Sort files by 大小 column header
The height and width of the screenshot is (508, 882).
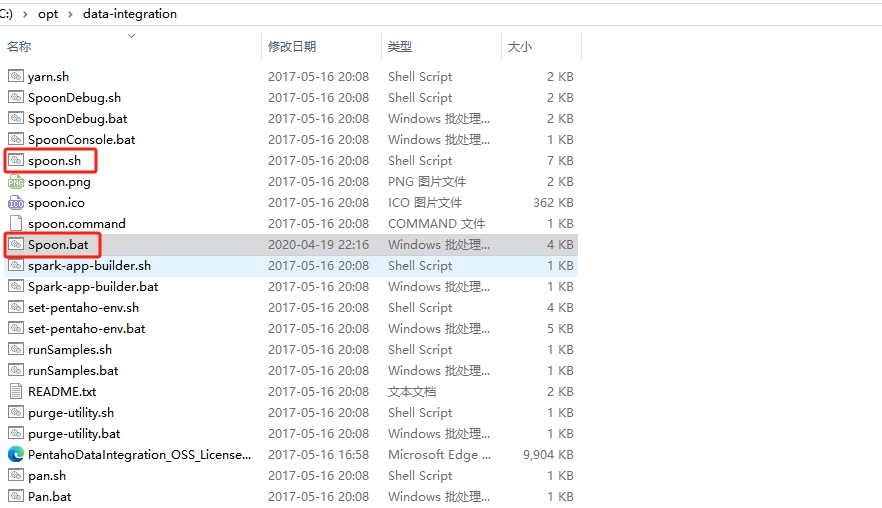tap(520, 47)
